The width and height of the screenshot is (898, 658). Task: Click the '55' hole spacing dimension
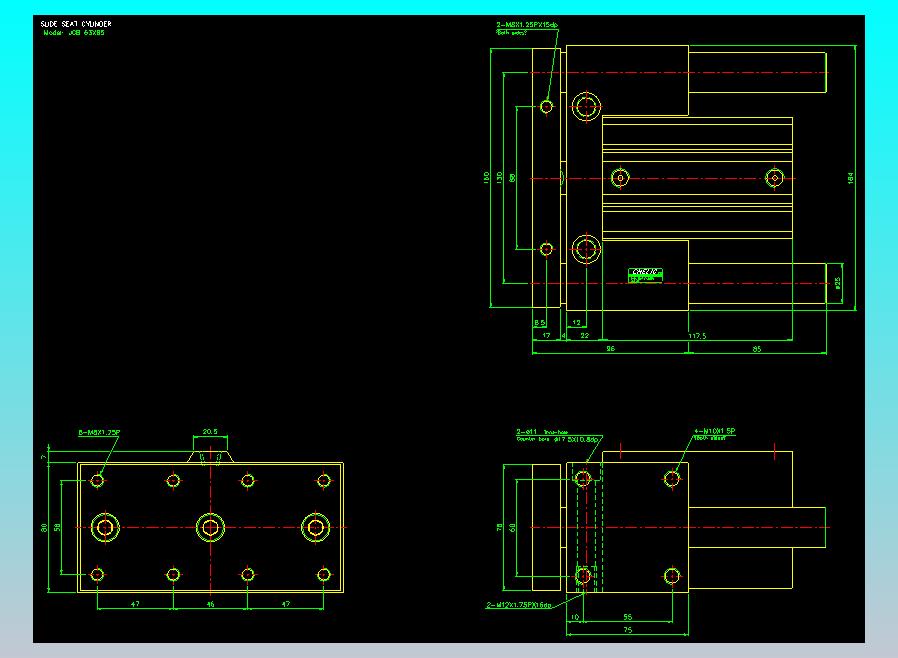(628, 617)
